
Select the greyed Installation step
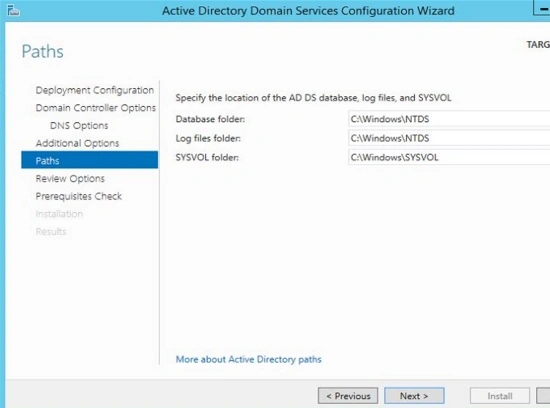59,214
